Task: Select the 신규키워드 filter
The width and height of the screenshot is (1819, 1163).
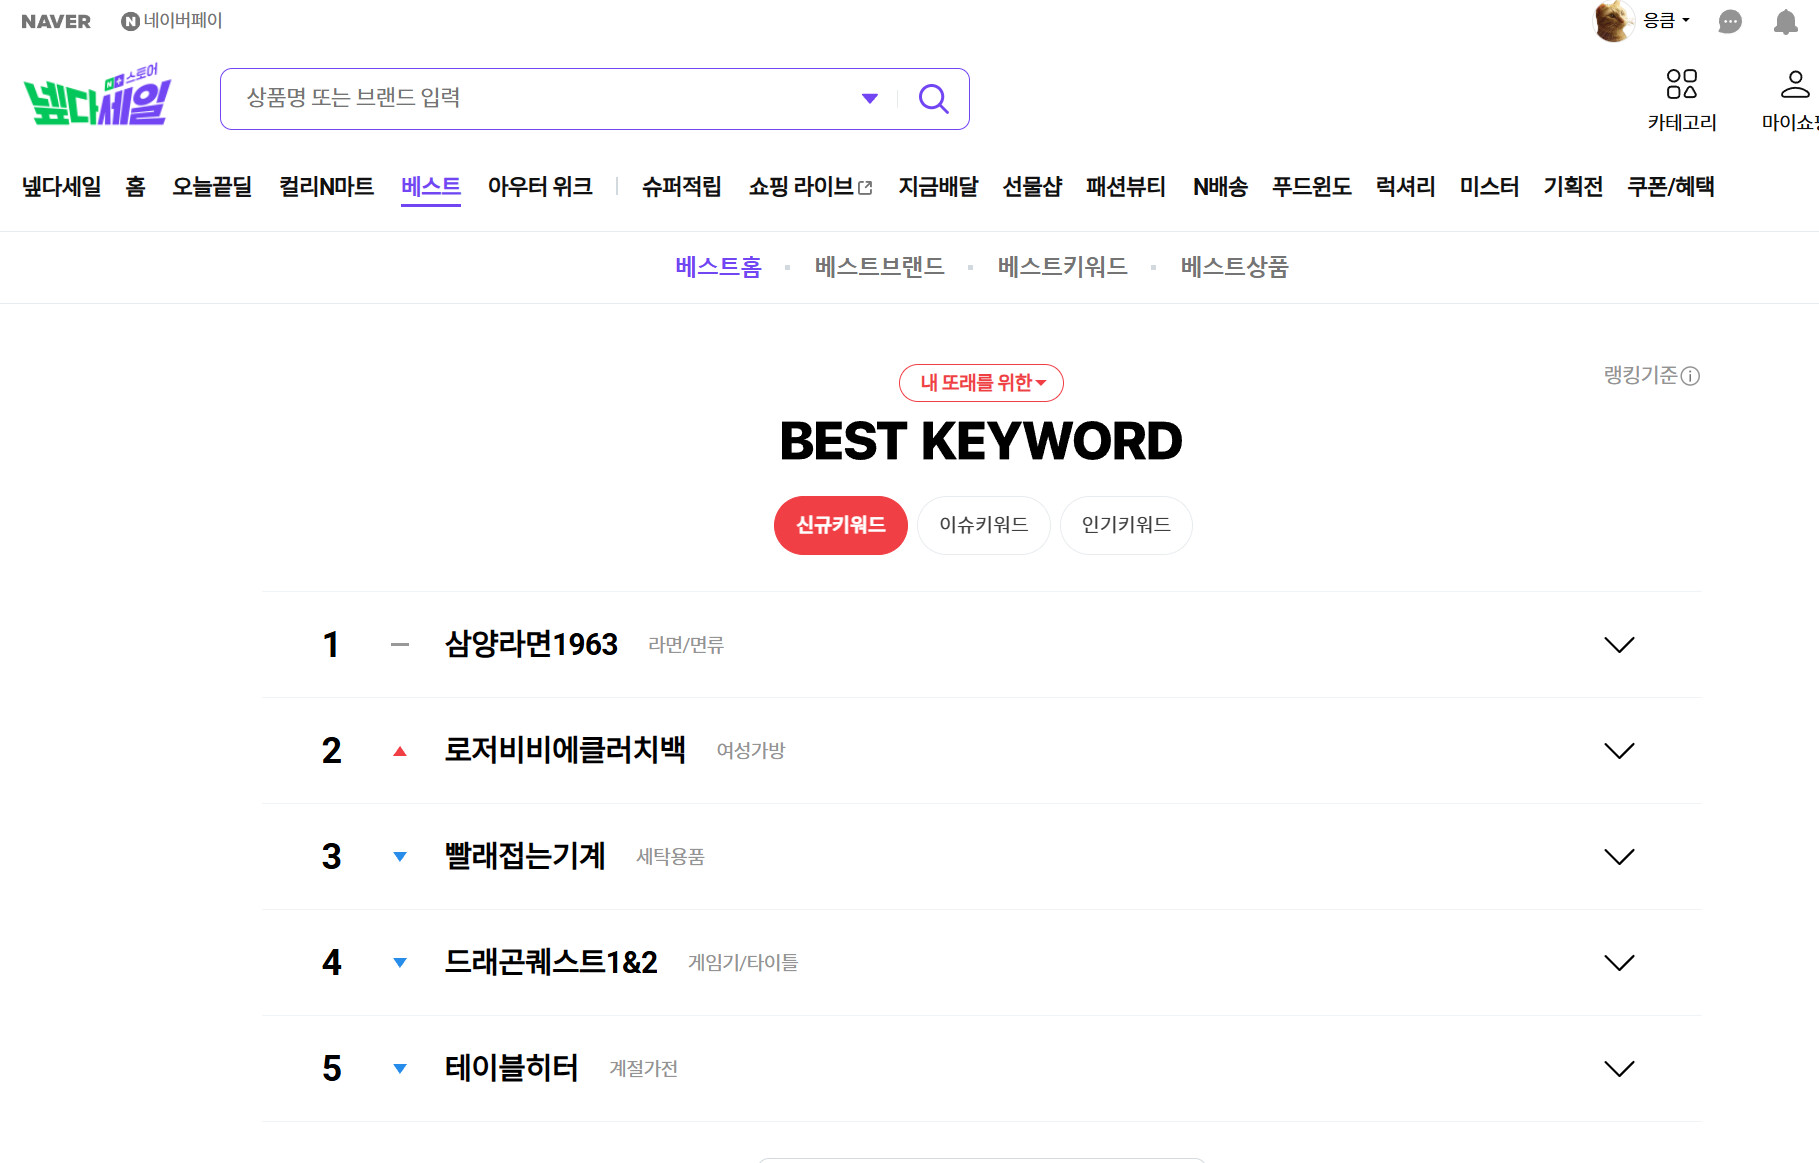Action: point(841,525)
